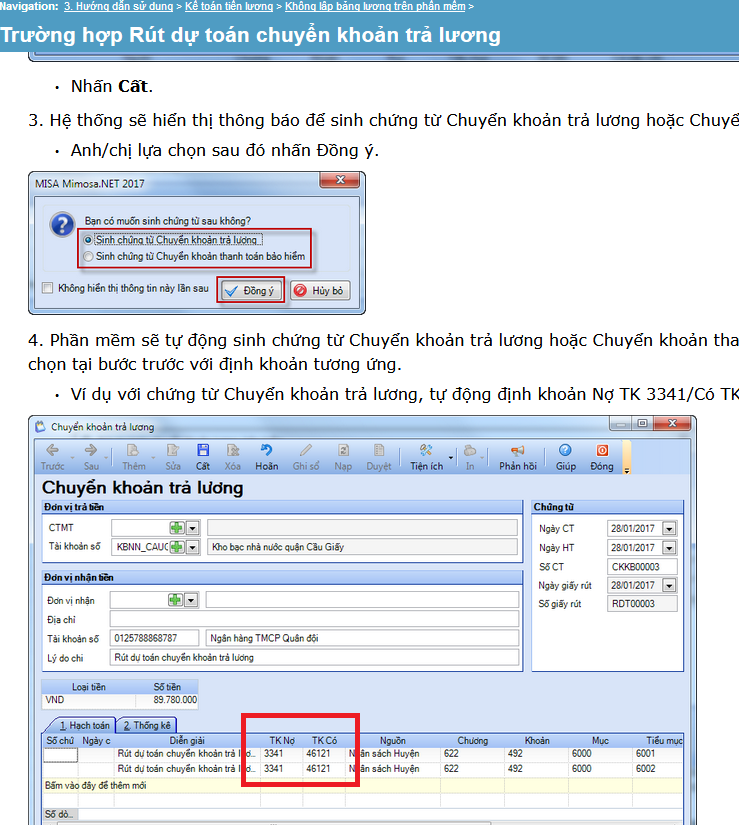Image resolution: width=739 pixels, height=825 pixels.
Task: Click the Sau forward arrow toolbar icon
Action: pyautogui.click(x=91, y=450)
